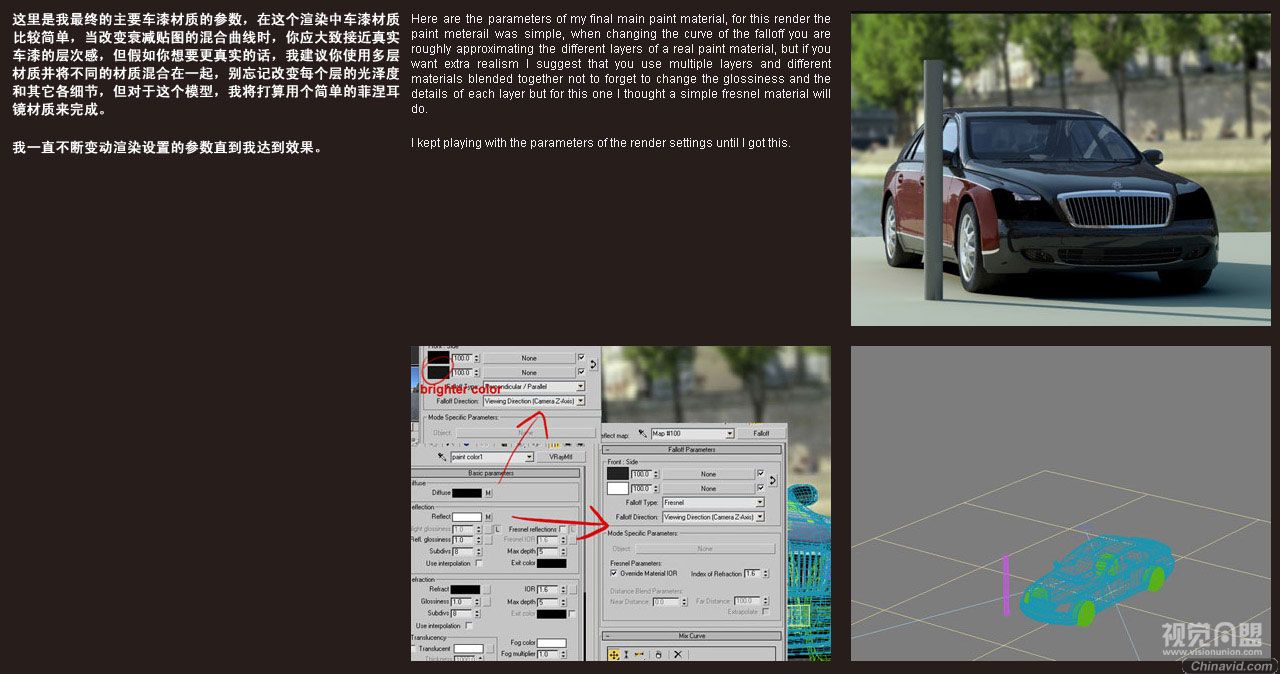Select the Scale Point tool in Mix Curve
This screenshot has width=1280, height=674.
[x=626, y=654]
